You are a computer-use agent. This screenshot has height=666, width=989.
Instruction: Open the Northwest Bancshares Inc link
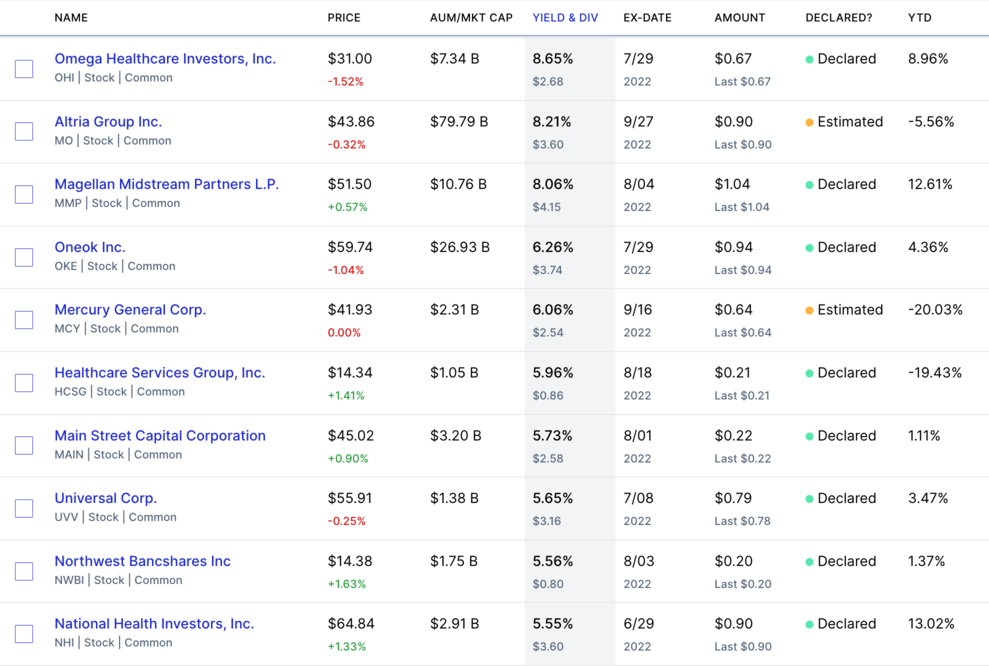pyautogui.click(x=143, y=561)
